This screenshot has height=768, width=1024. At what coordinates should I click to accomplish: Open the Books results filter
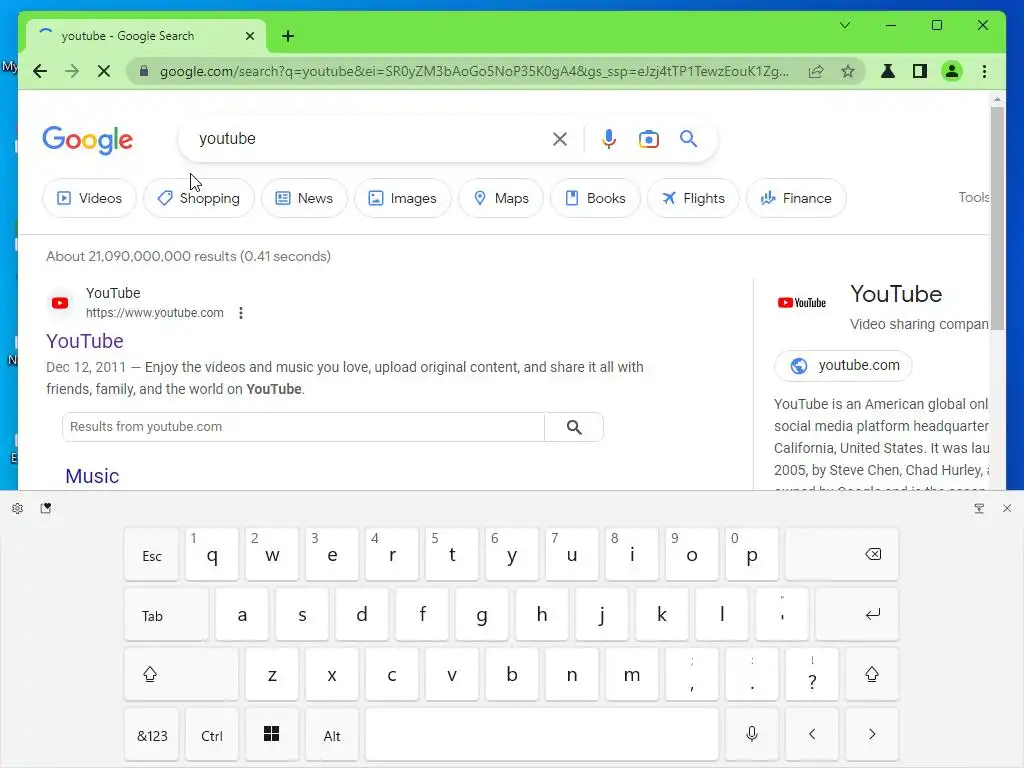point(596,199)
